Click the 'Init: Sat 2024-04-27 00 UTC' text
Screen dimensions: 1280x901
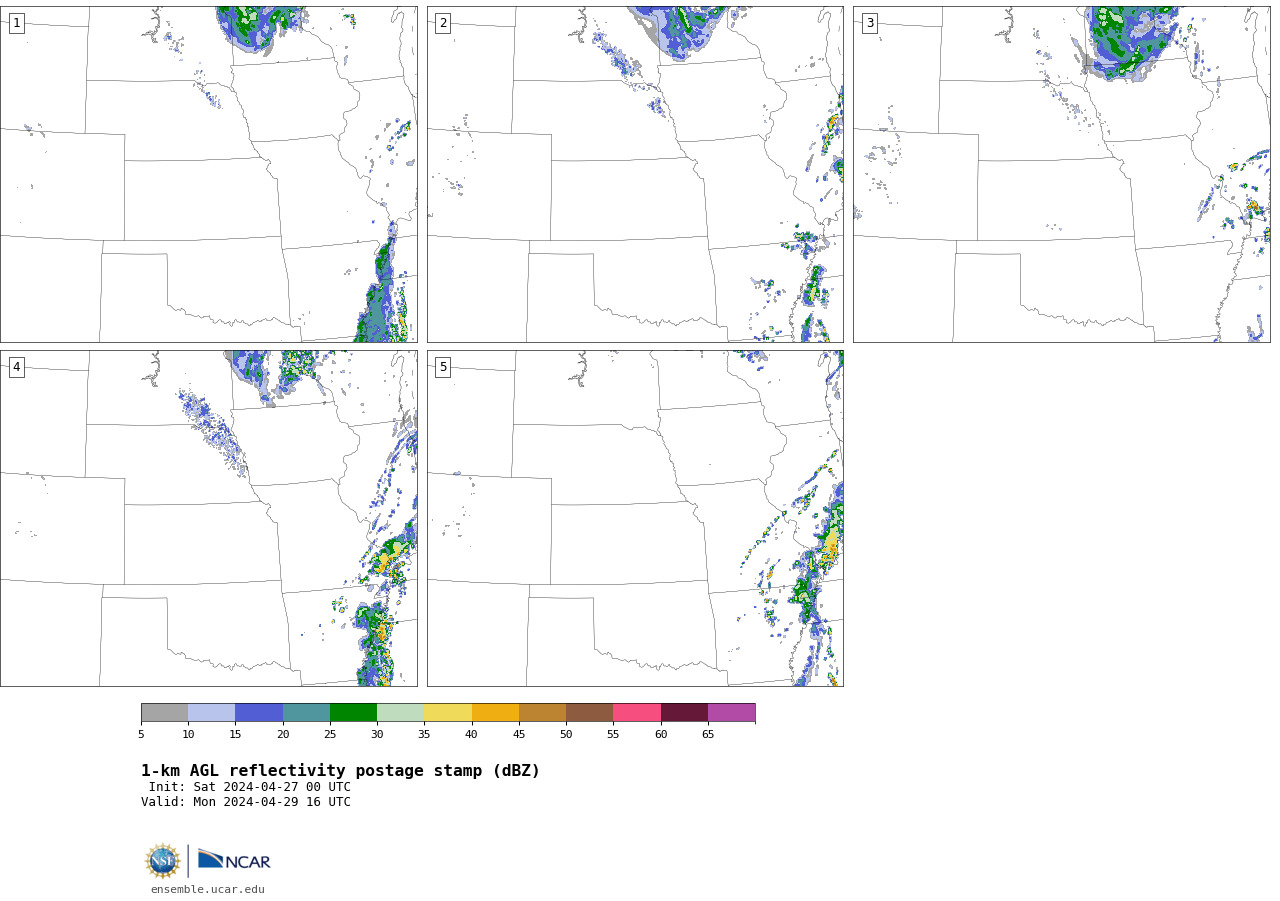coord(250,787)
